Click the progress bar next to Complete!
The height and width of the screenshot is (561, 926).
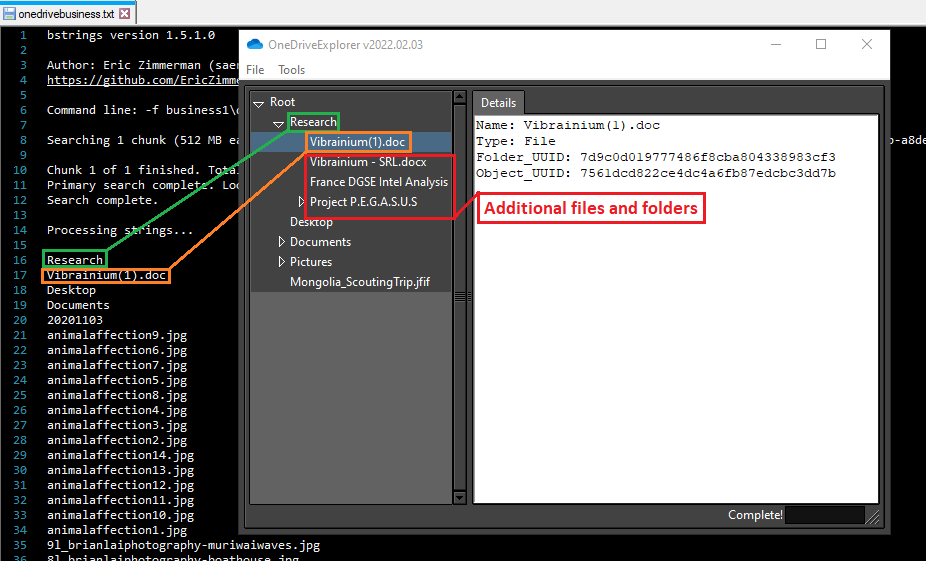[825, 515]
